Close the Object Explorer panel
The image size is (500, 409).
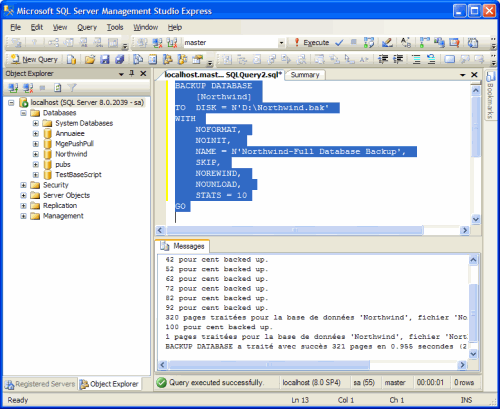pos(143,73)
